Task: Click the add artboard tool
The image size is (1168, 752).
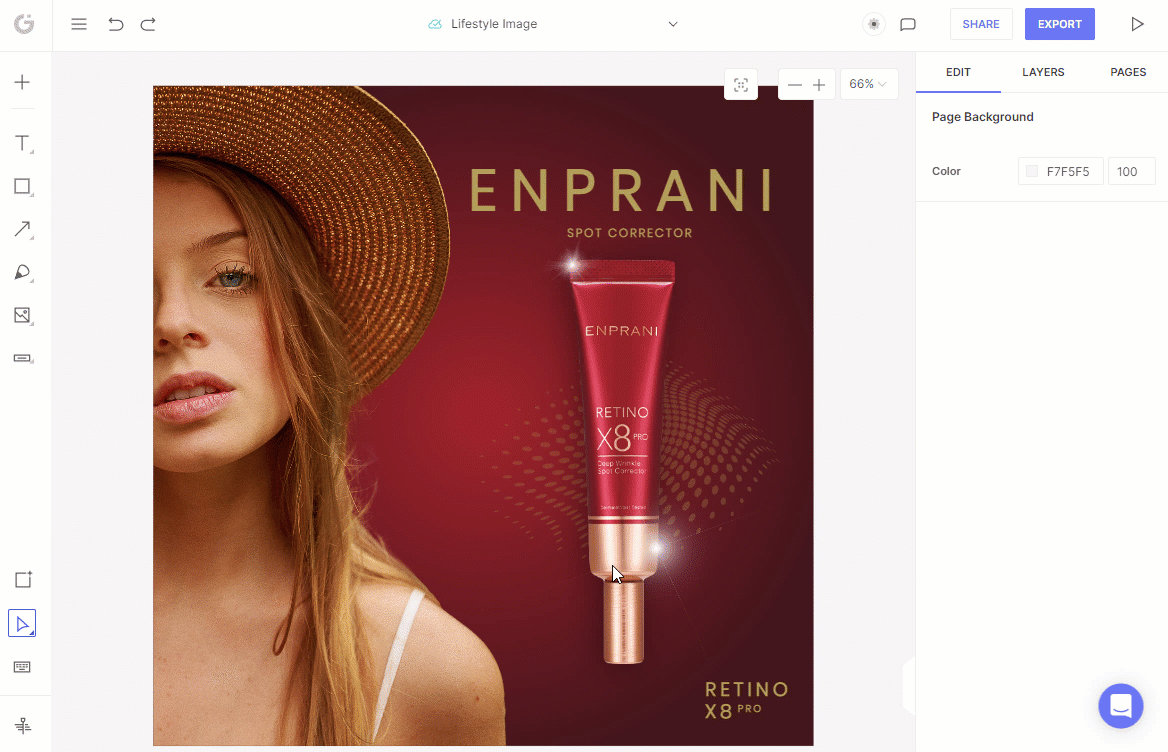Action: 23,579
